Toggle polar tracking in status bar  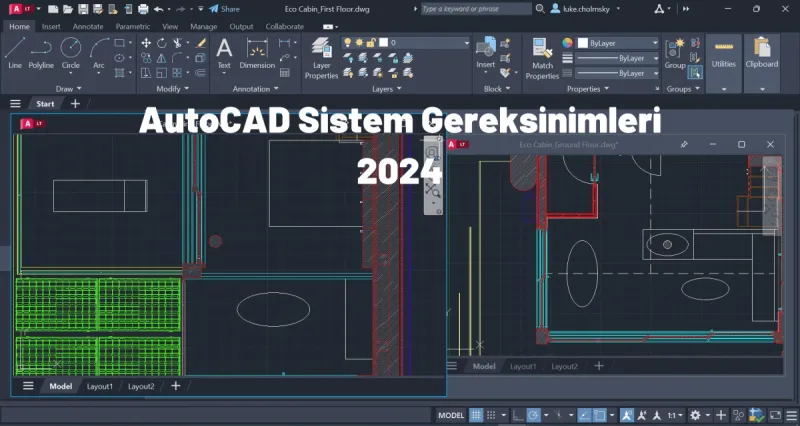[x=533, y=415]
